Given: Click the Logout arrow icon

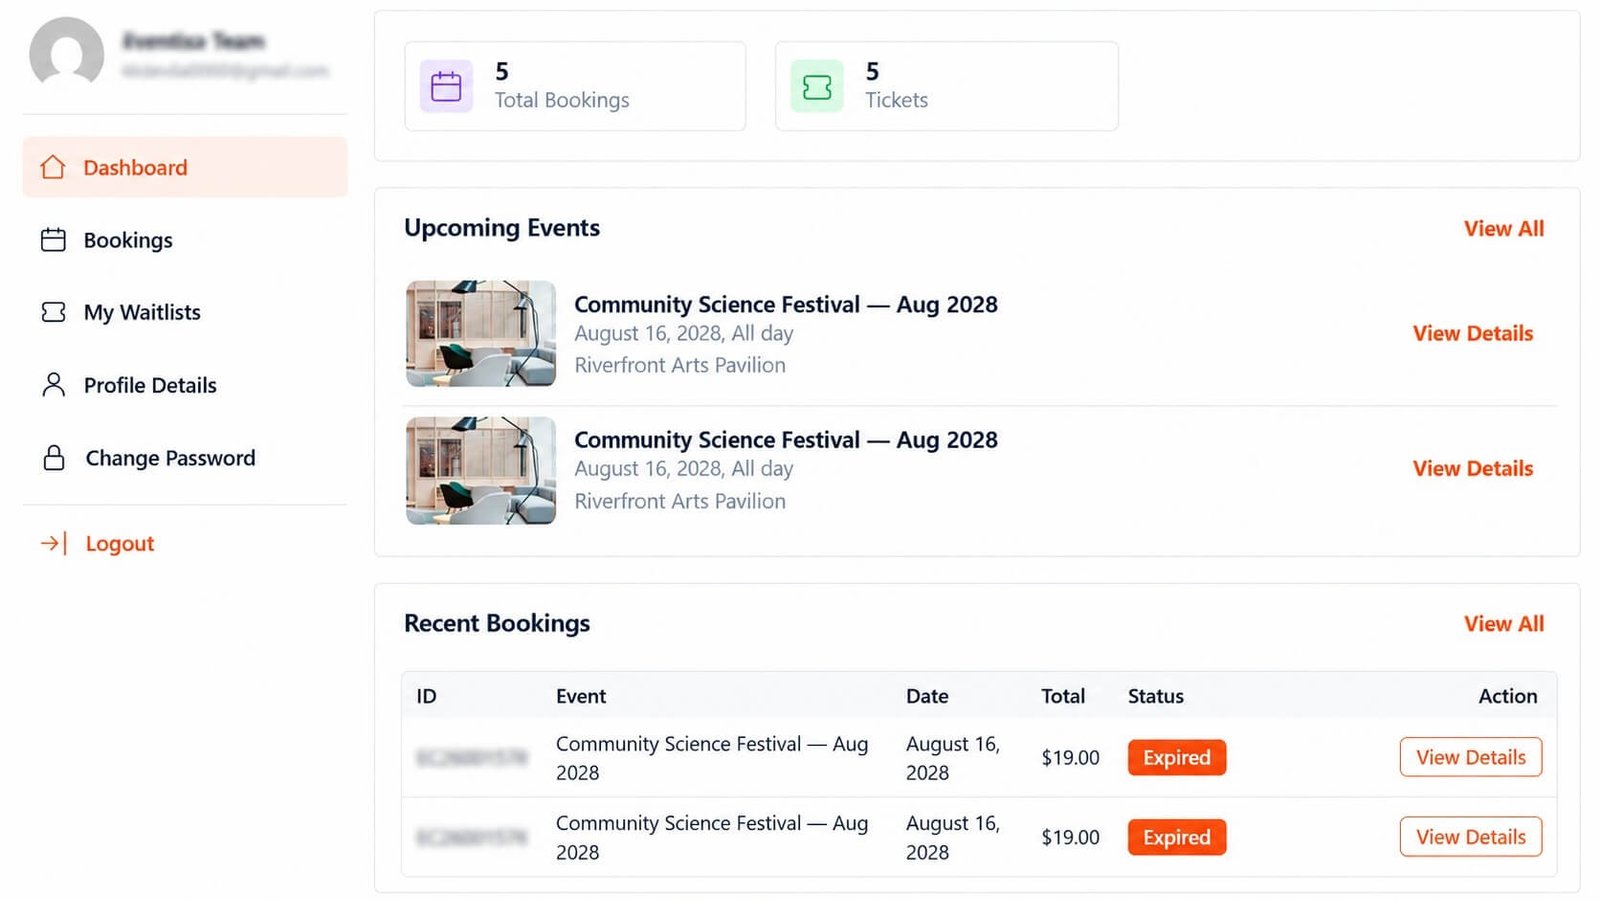Looking at the screenshot, I should point(54,543).
